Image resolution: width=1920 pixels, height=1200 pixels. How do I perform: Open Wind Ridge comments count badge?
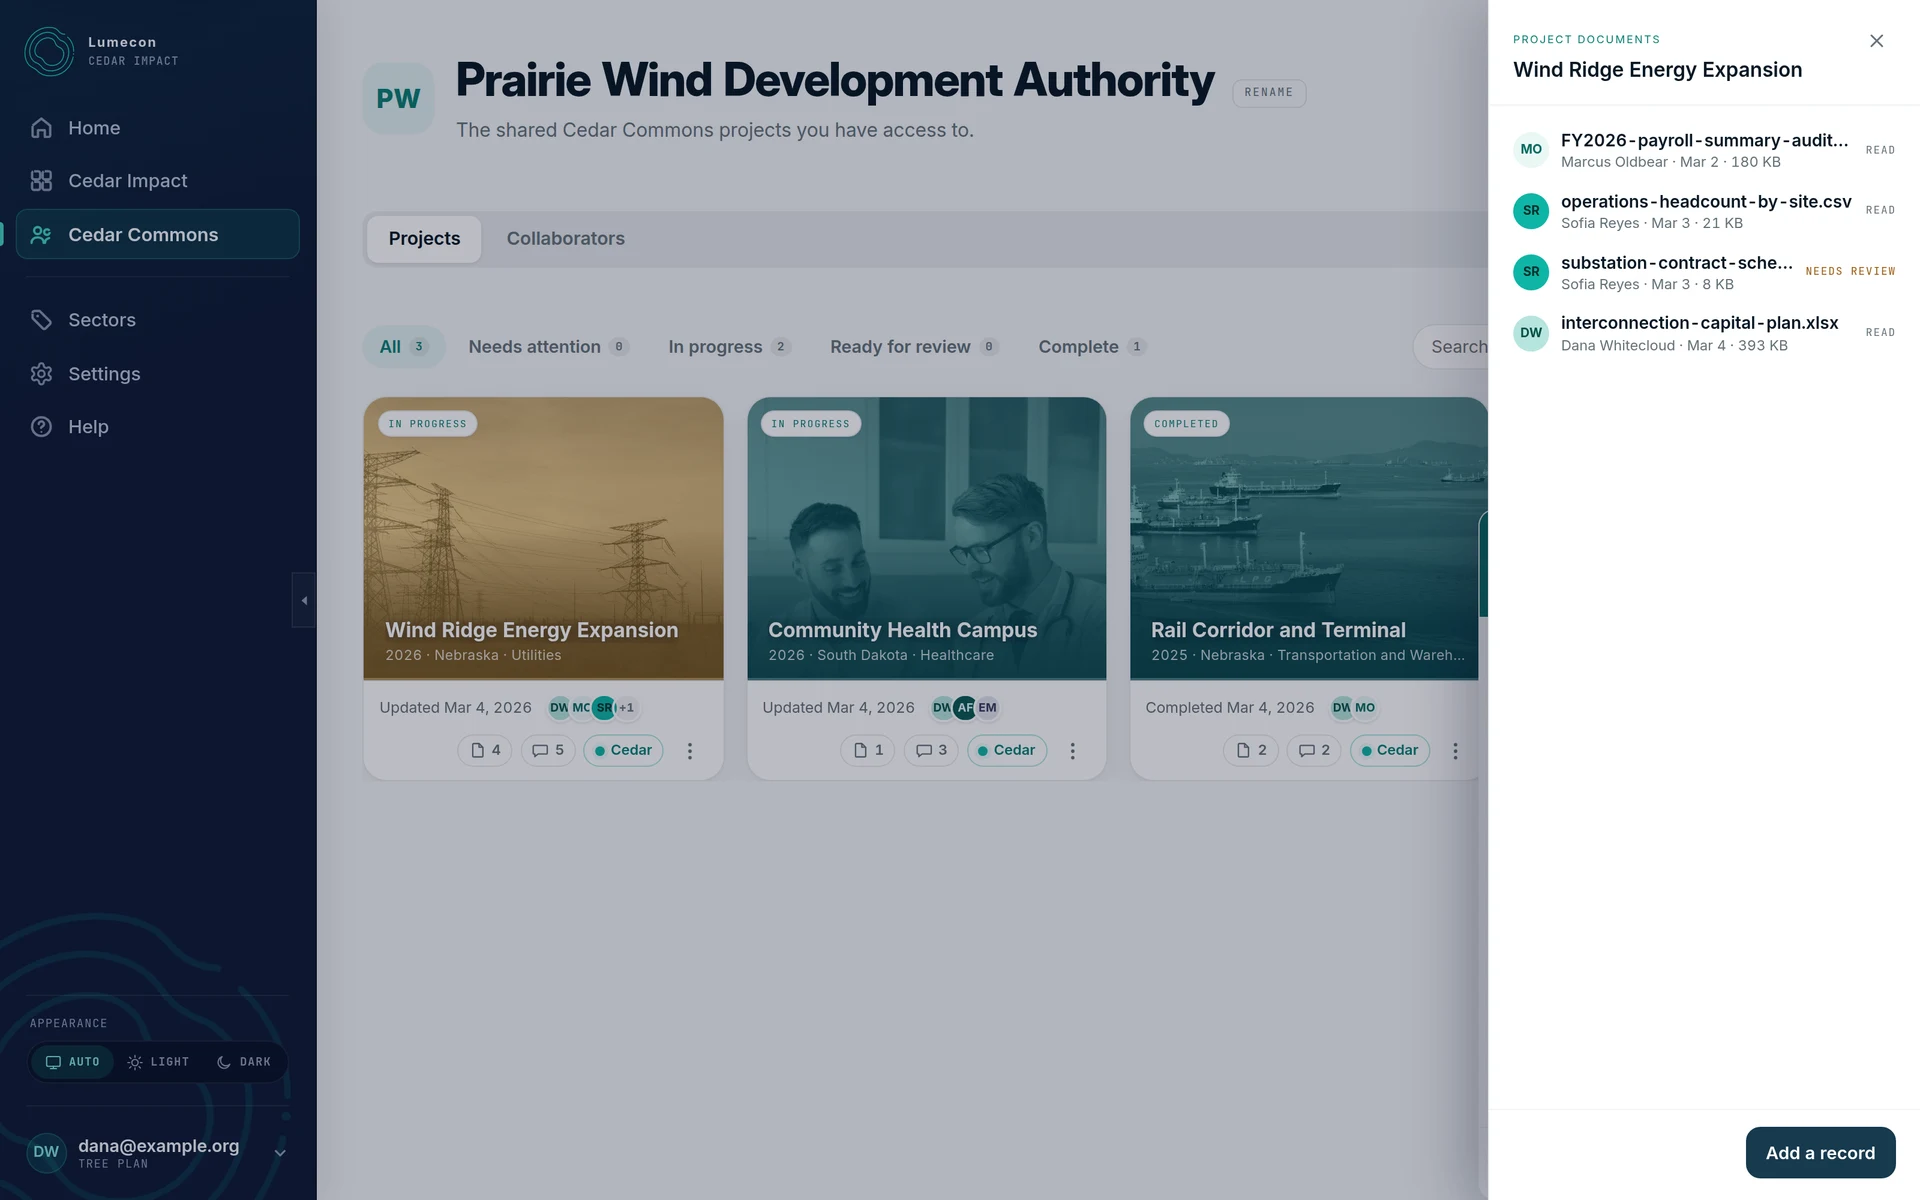[x=548, y=751]
